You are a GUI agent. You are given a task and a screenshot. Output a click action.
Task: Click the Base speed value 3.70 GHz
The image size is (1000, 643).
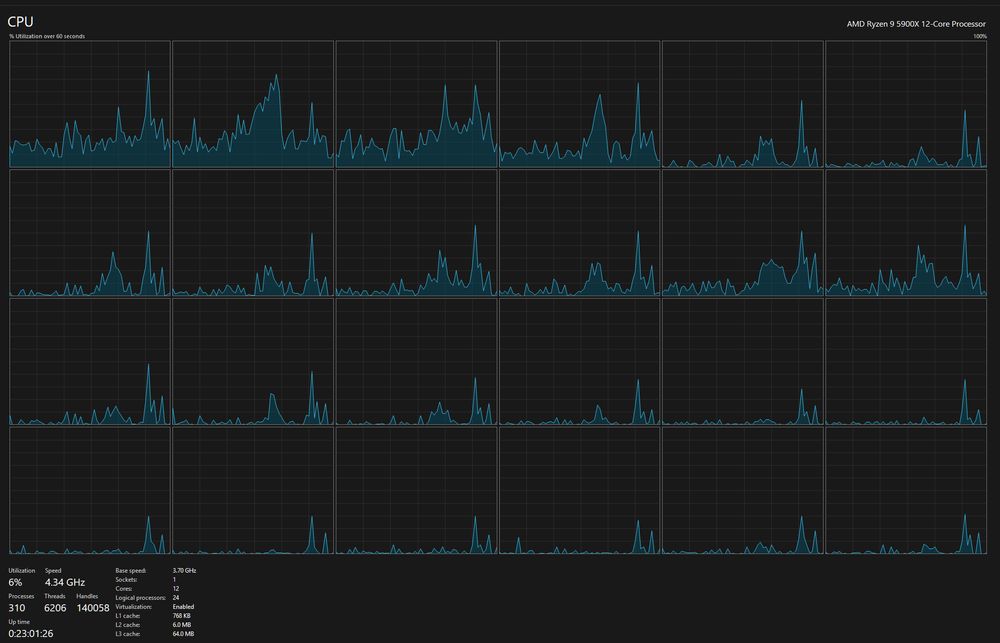click(x=183, y=570)
